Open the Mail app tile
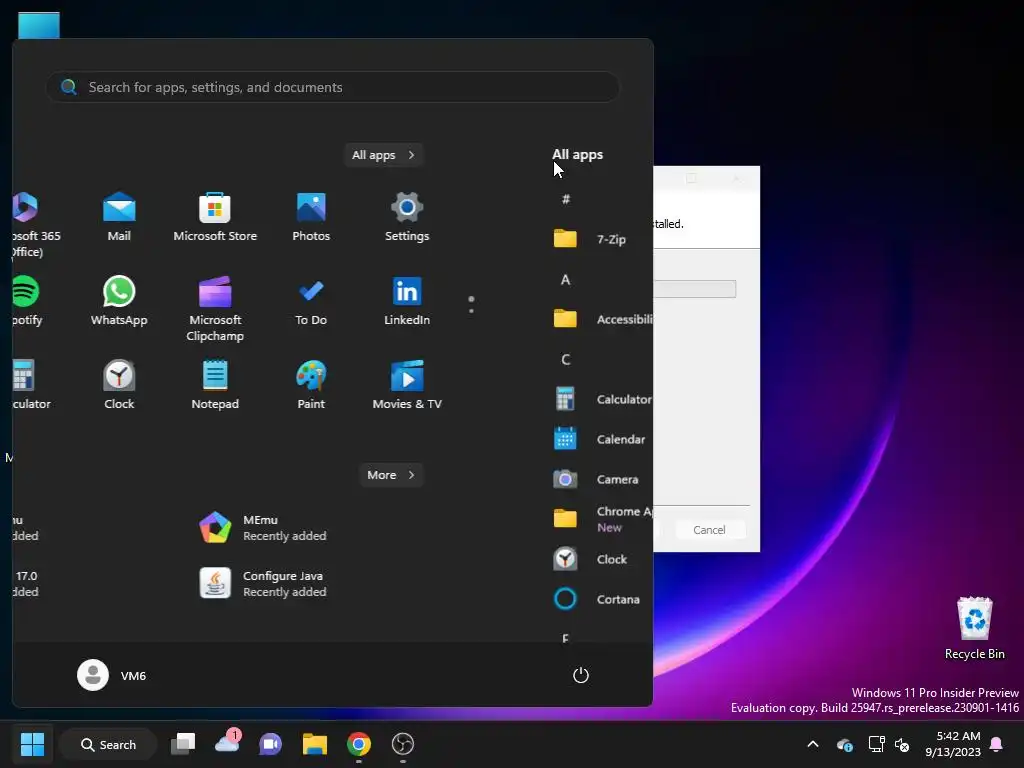Viewport: 1024px width, 768px height. point(119,217)
